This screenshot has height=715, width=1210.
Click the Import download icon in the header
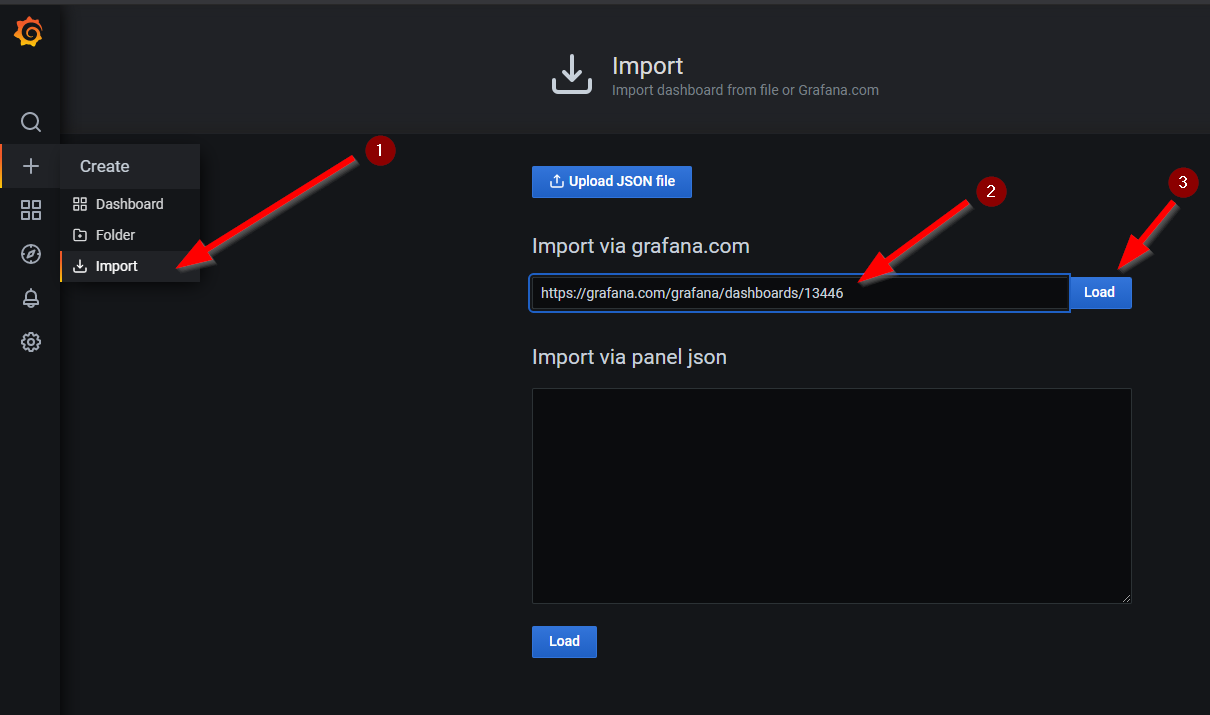coord(571,73)
